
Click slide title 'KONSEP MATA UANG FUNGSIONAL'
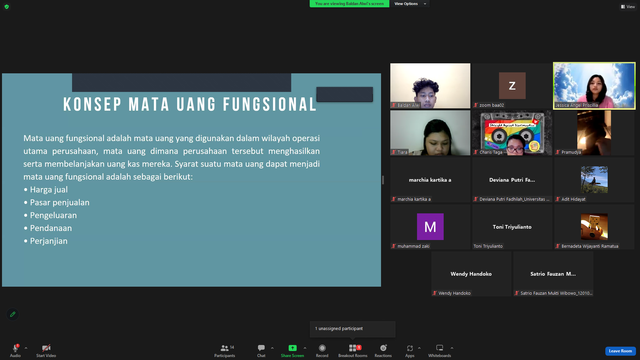click(x=190, y=104)
